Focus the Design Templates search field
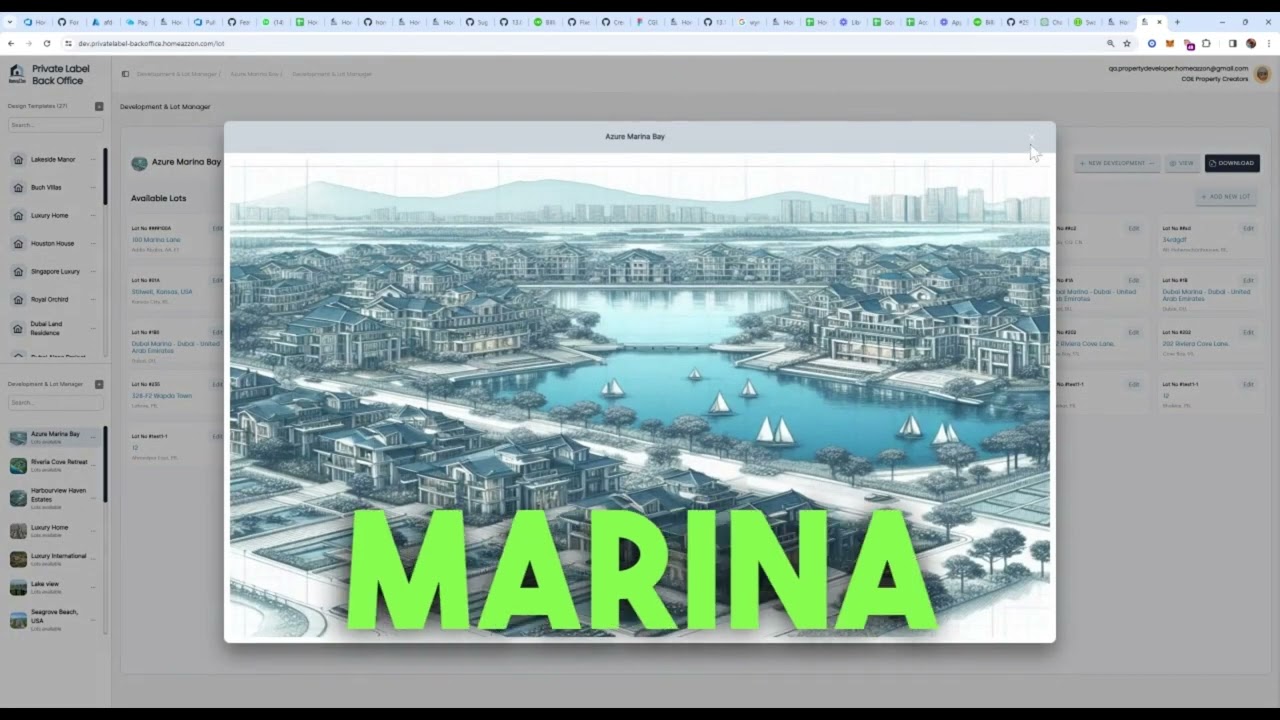 pyautogui.click(x=55, y=125)
